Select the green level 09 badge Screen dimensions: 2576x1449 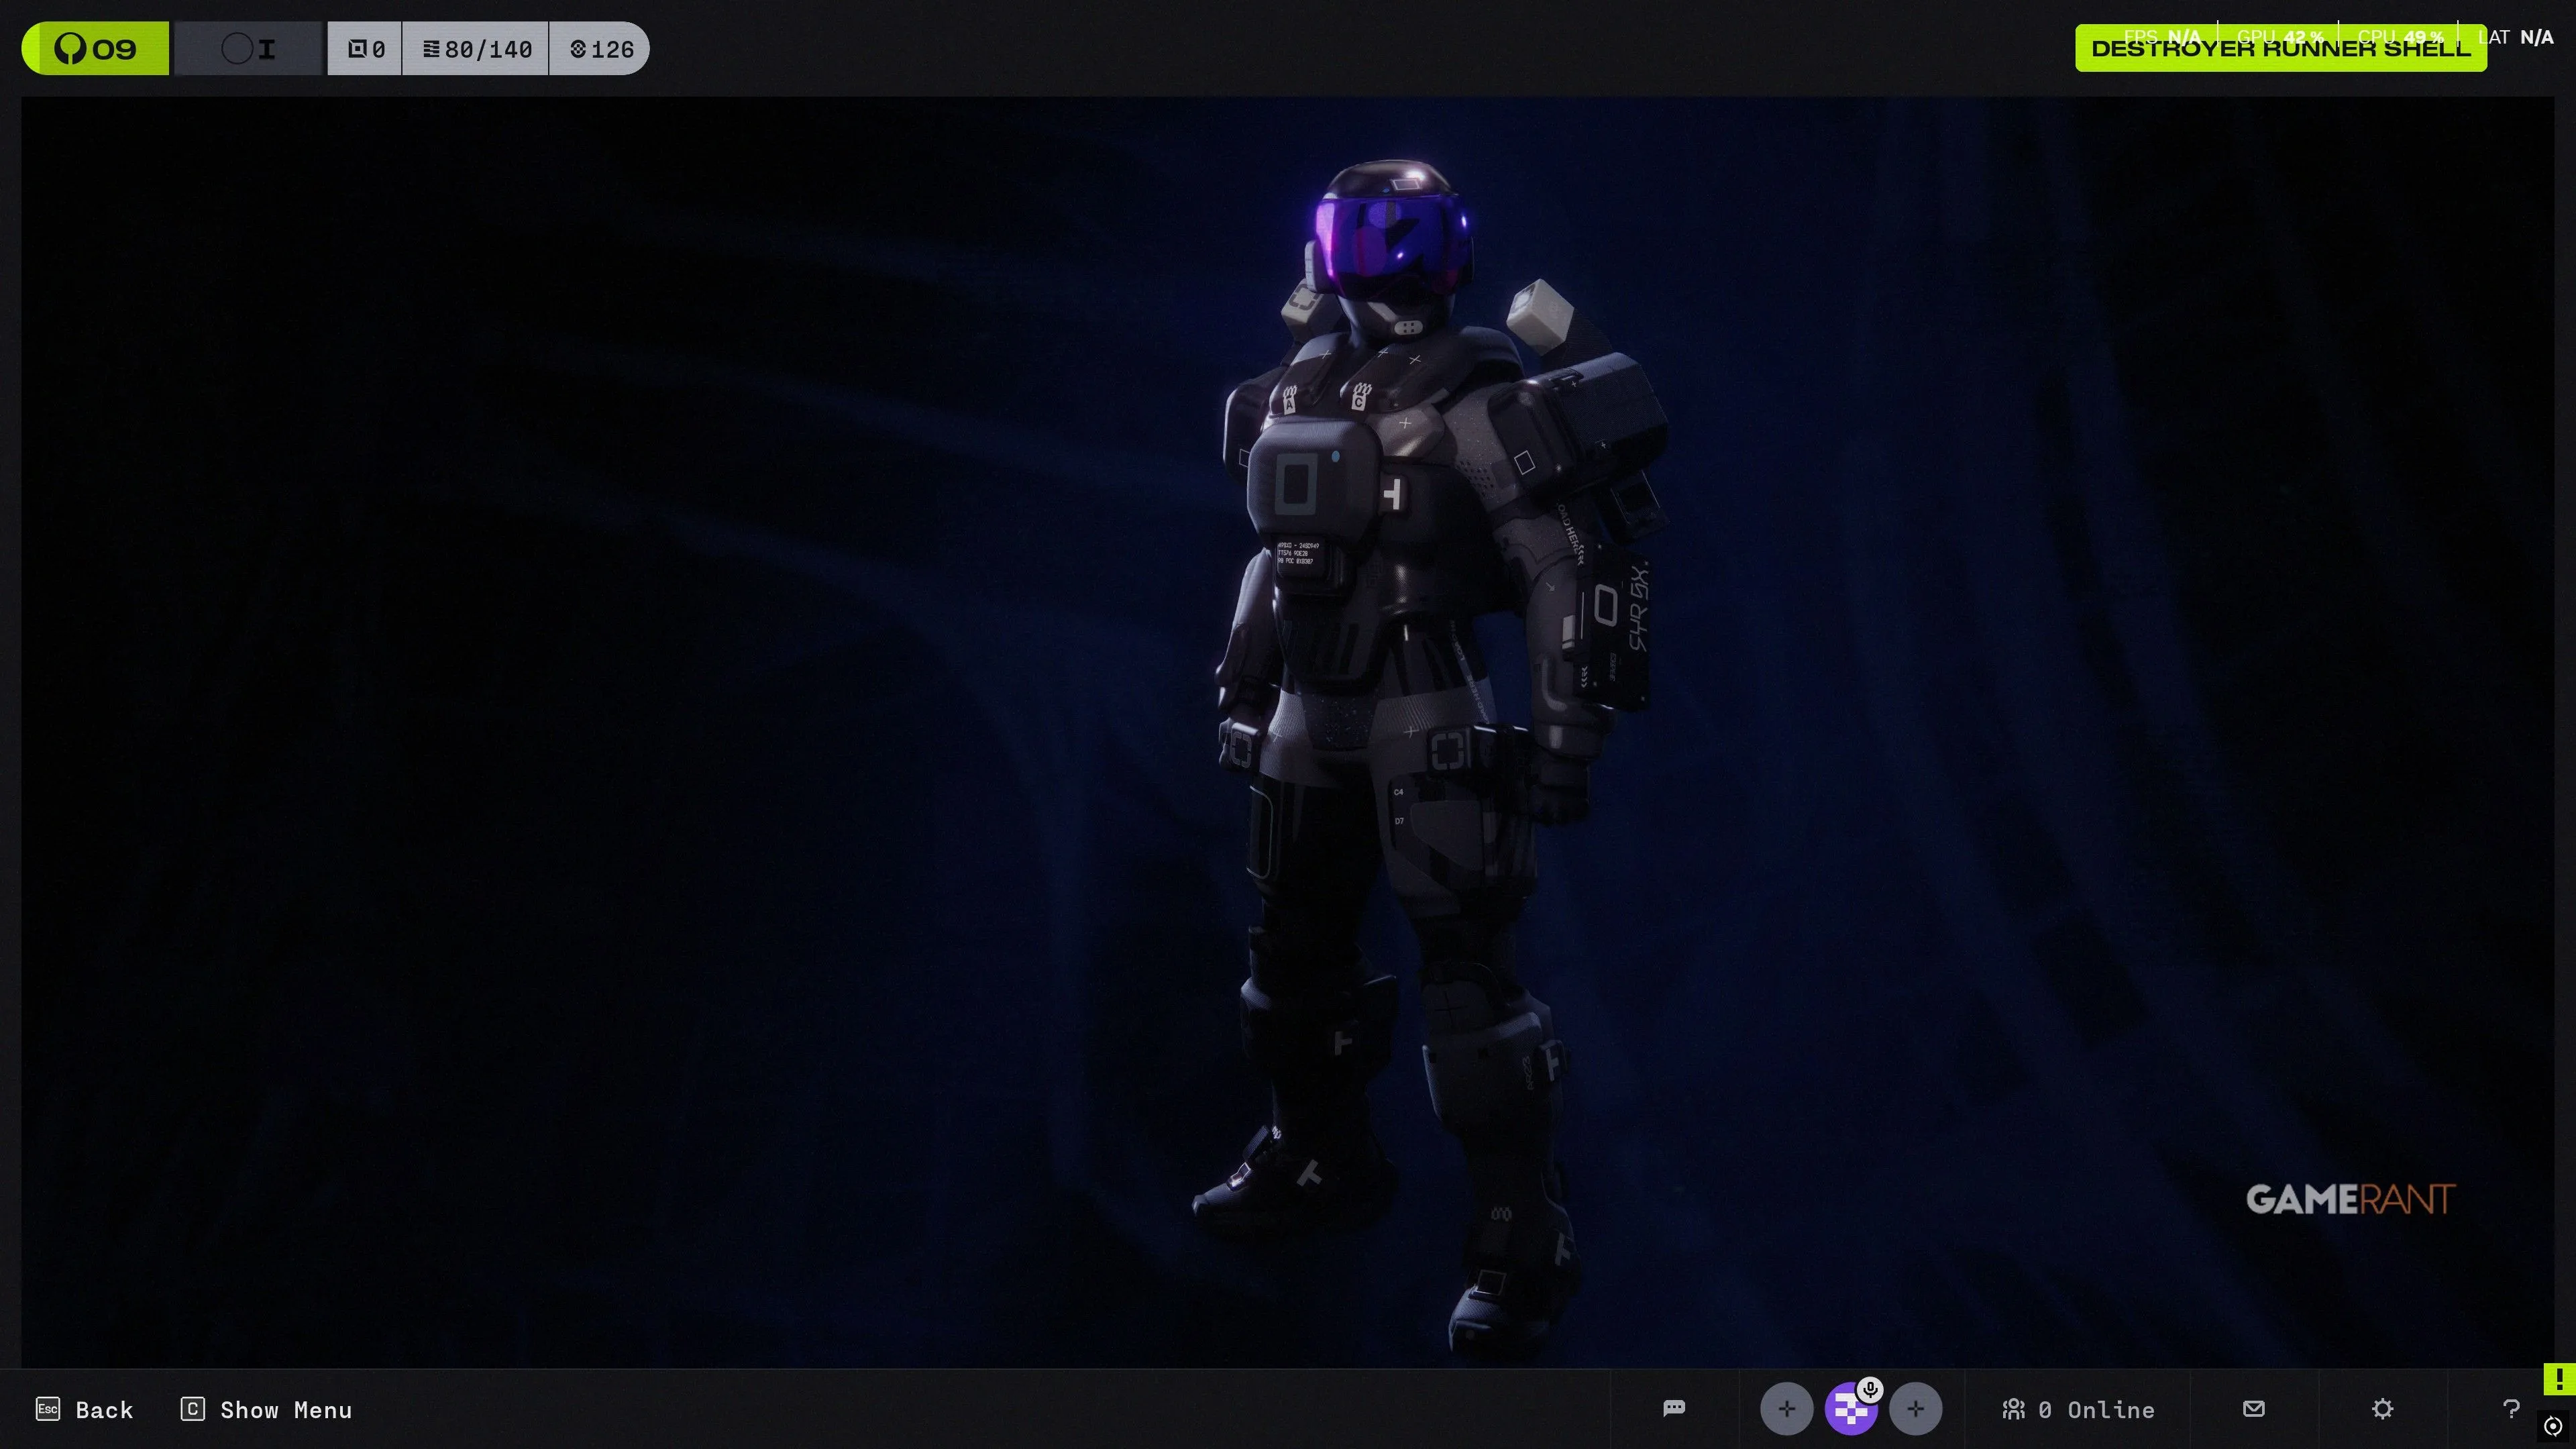coord(96,48)
